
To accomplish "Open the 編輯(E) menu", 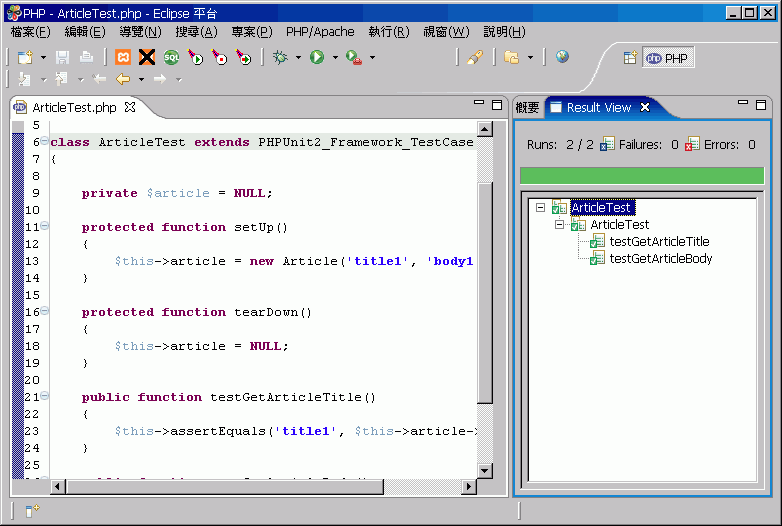I will [85, 32].
